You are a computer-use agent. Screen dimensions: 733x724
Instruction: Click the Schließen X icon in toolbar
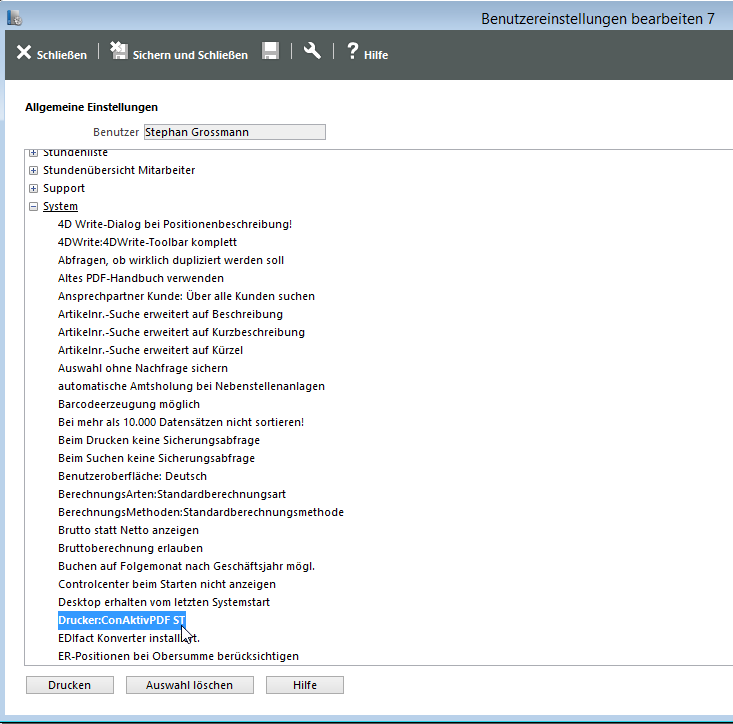[x=24, y=53]
